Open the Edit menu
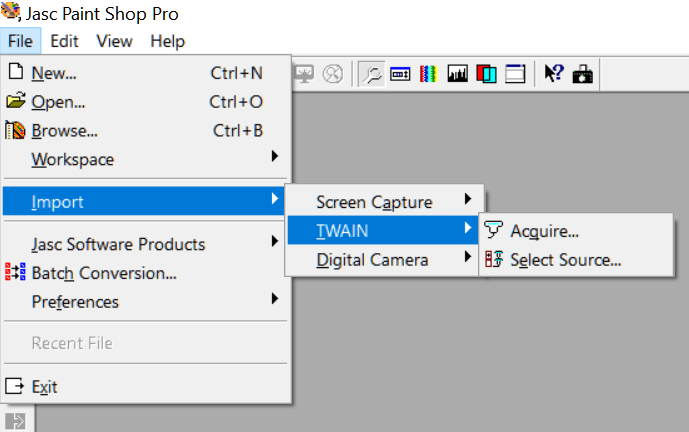Screen dimensions: 689x432 tap(64, 41)
